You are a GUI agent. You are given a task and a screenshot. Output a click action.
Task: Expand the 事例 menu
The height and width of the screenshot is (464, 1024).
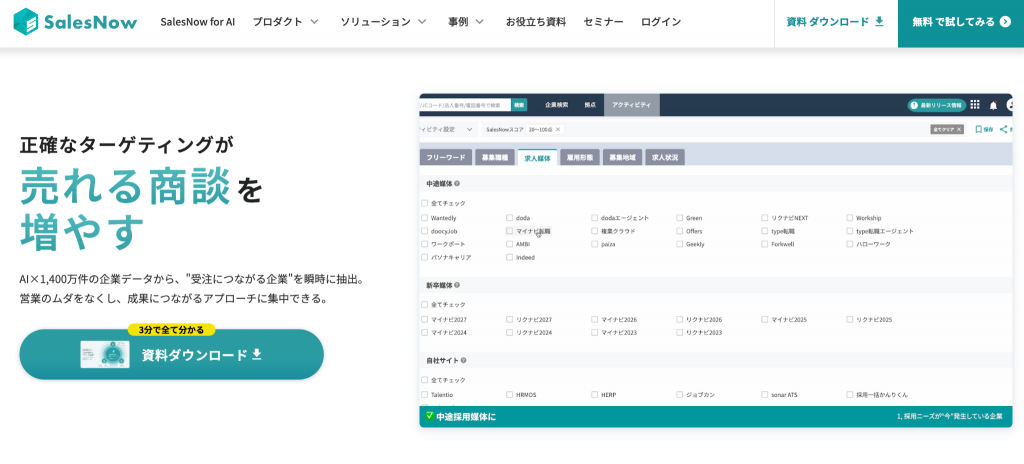(466, 22)
